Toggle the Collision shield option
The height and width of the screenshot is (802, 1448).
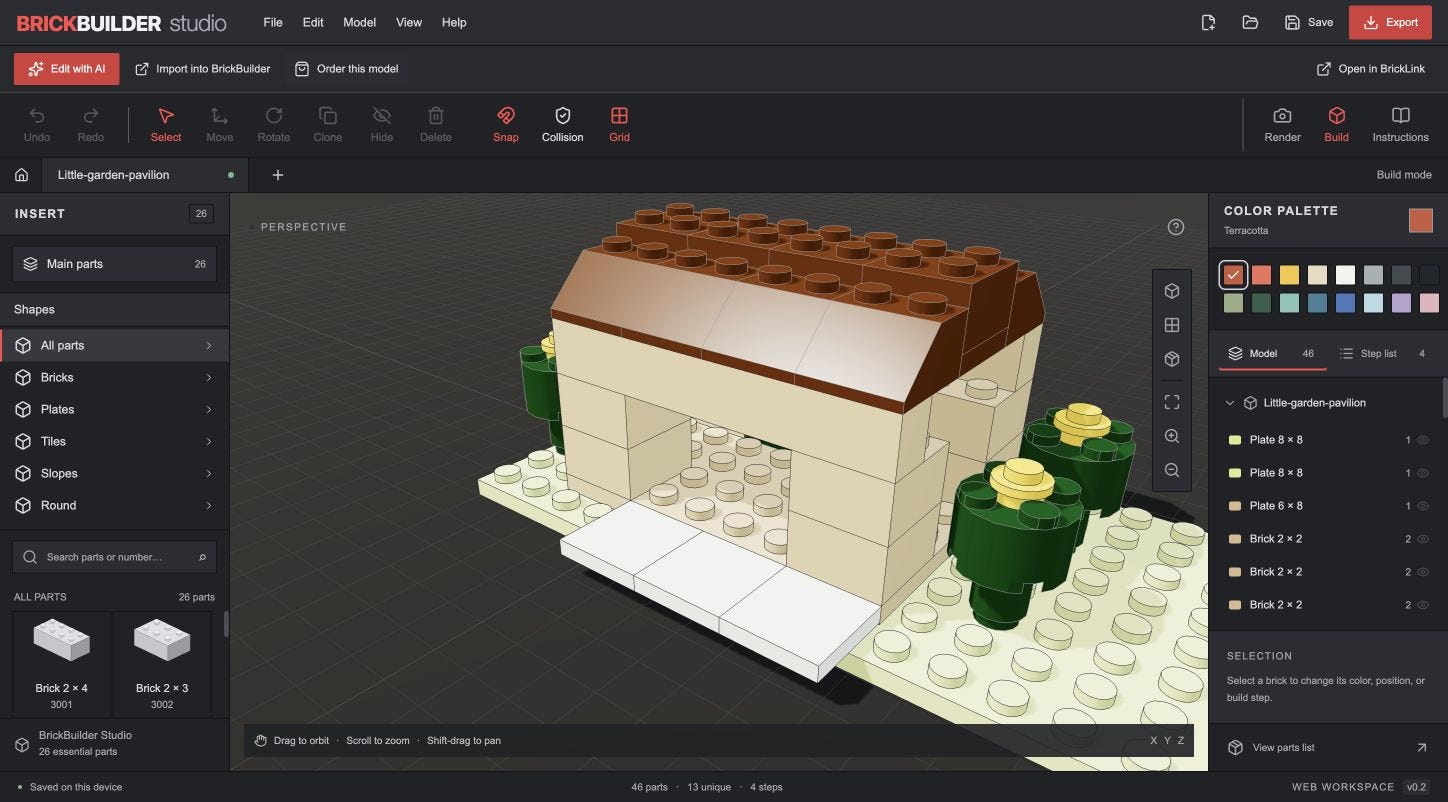(562, 125)
